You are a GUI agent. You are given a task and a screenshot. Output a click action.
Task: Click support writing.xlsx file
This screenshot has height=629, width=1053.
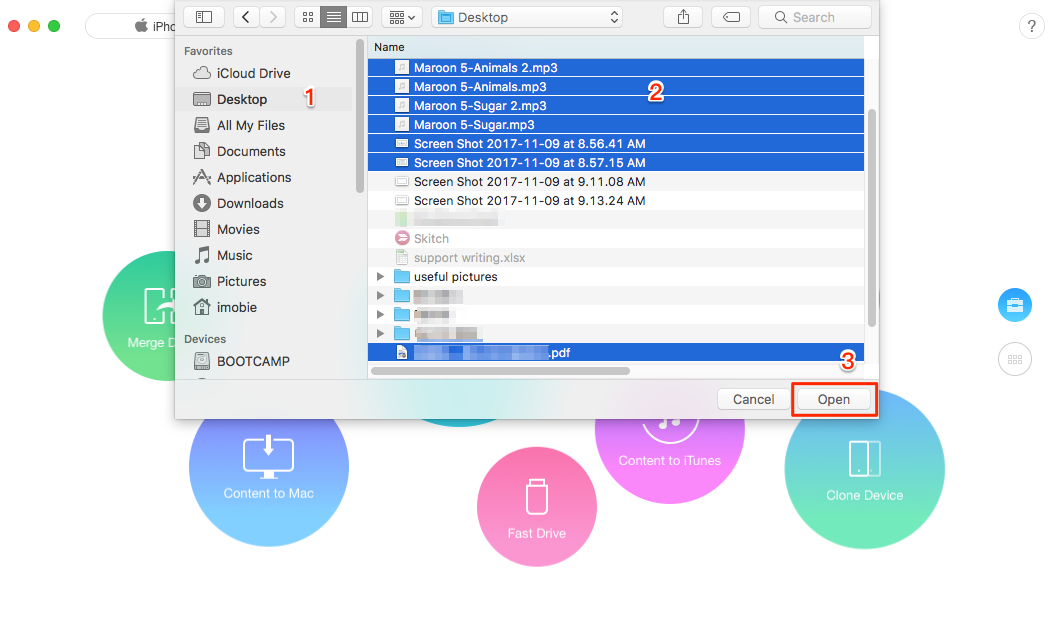tap(616, 258)
